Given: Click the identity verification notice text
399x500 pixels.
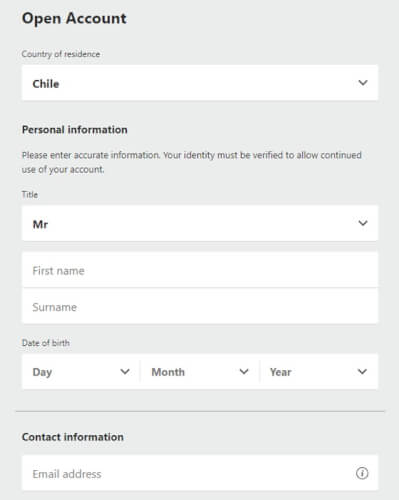Looking at the screenshot, I should 192,162.
